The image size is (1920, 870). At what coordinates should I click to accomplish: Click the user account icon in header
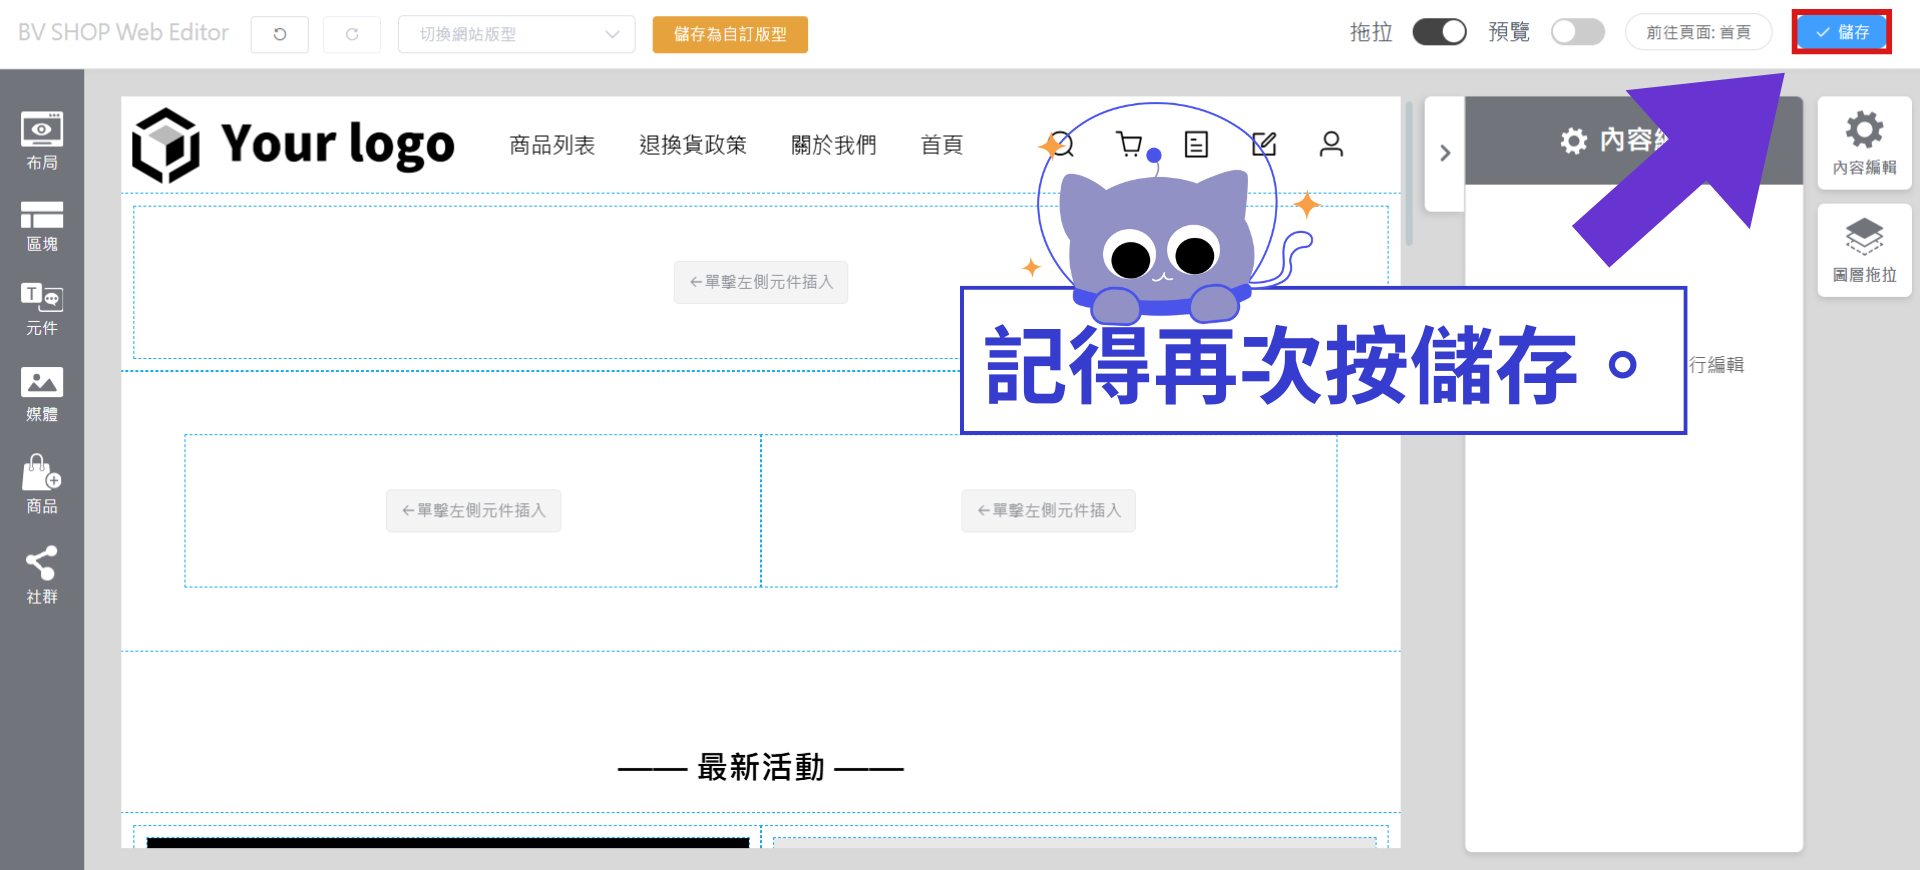(x=1331, y=145)
